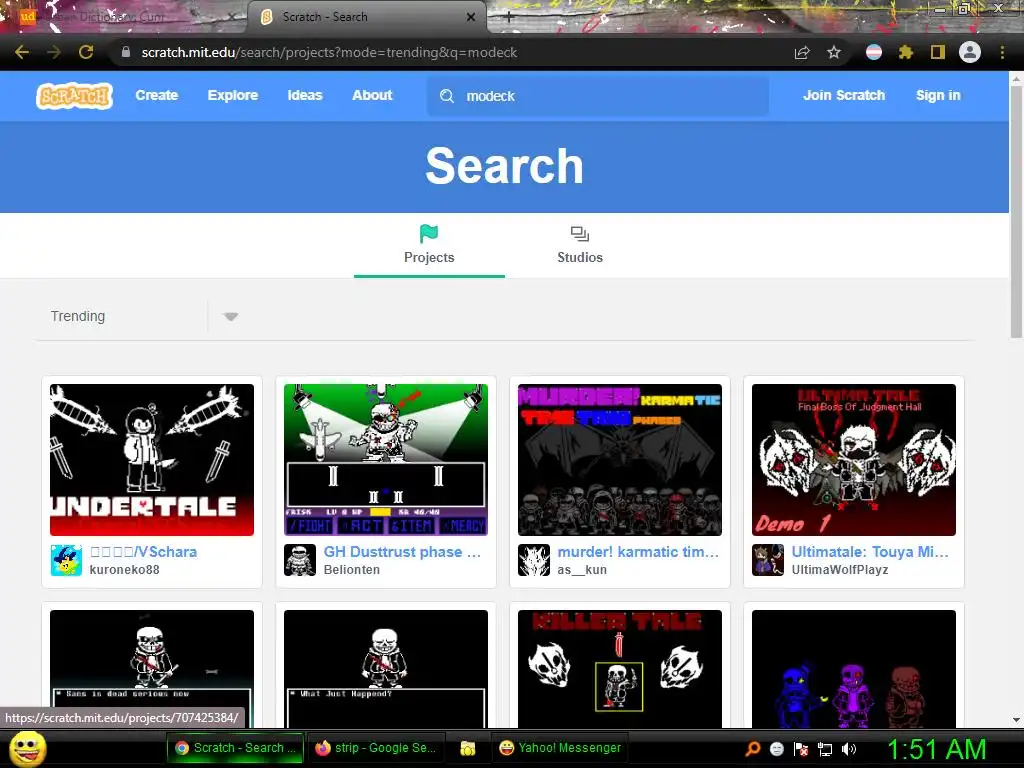Viewport: 1024px width, 768px height.
Task: Close the Scratch - Search tab
Action: coord(471,17)
